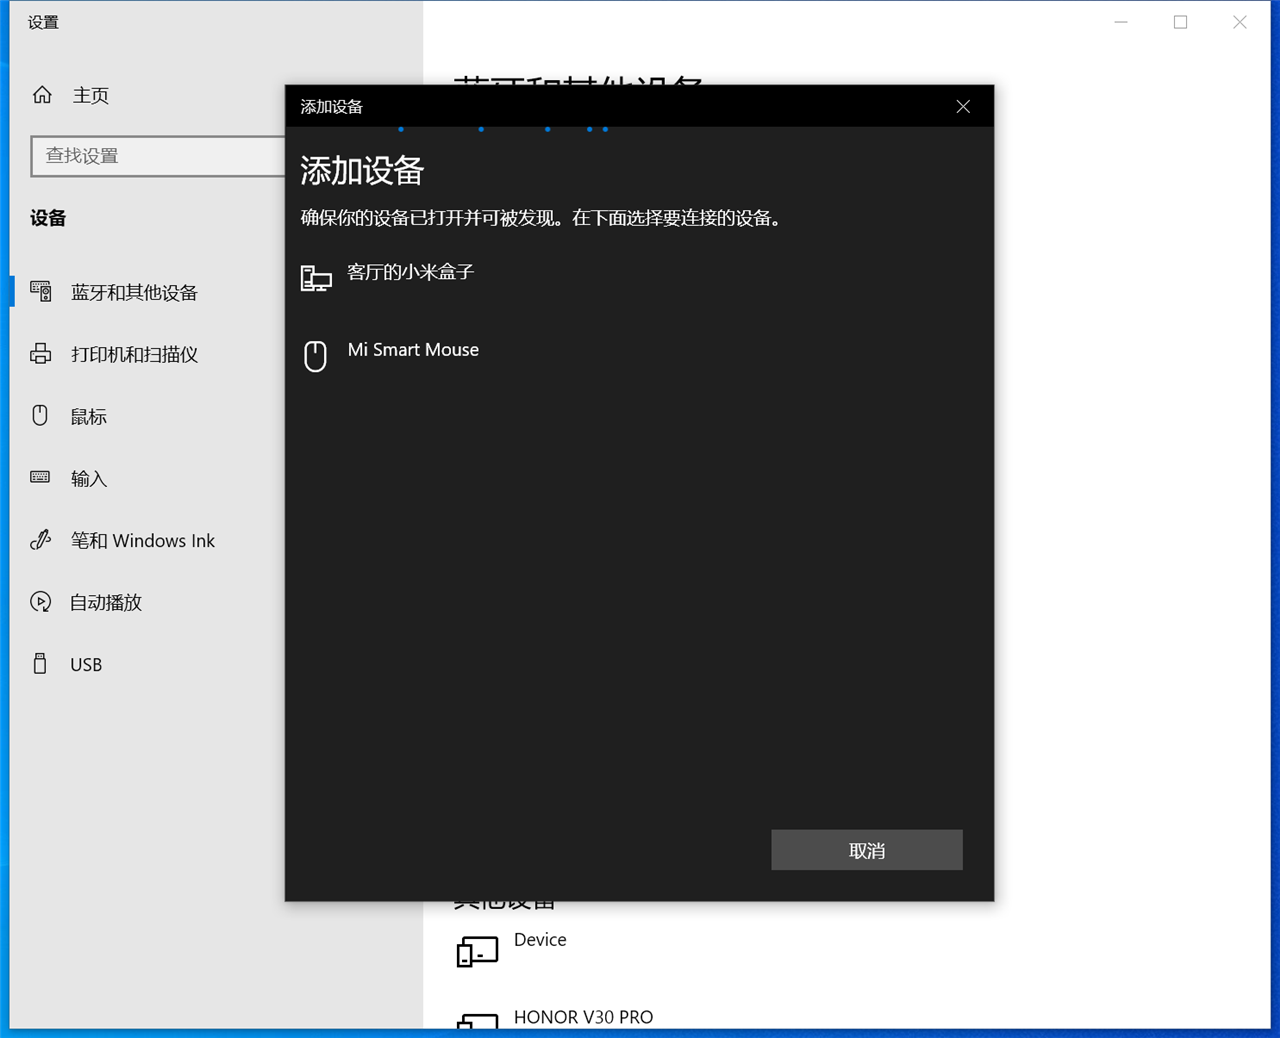Select the 客厅的小米盒子 device
Viewport: 1280px width, 1038px height.
639,277
